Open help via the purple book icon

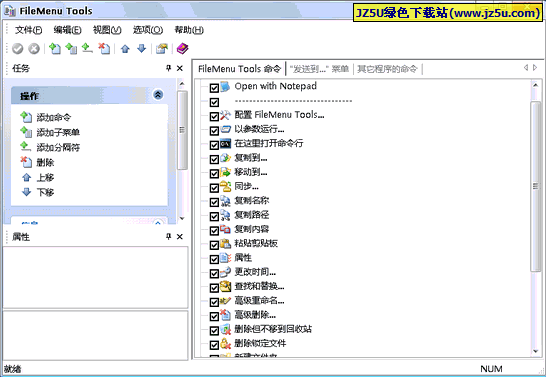click(x=182, y=49)
